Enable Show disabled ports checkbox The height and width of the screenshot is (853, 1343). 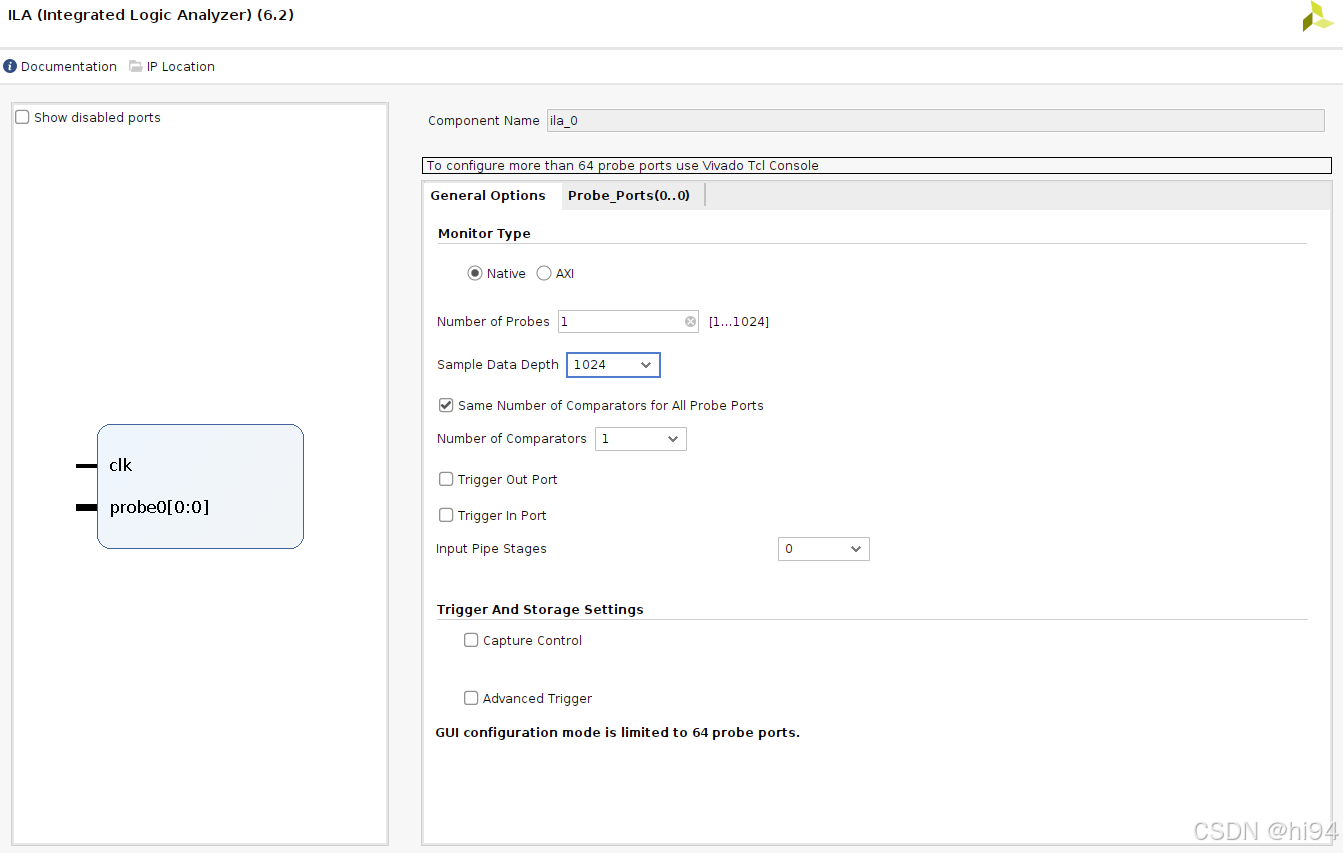tap(22, 117)
